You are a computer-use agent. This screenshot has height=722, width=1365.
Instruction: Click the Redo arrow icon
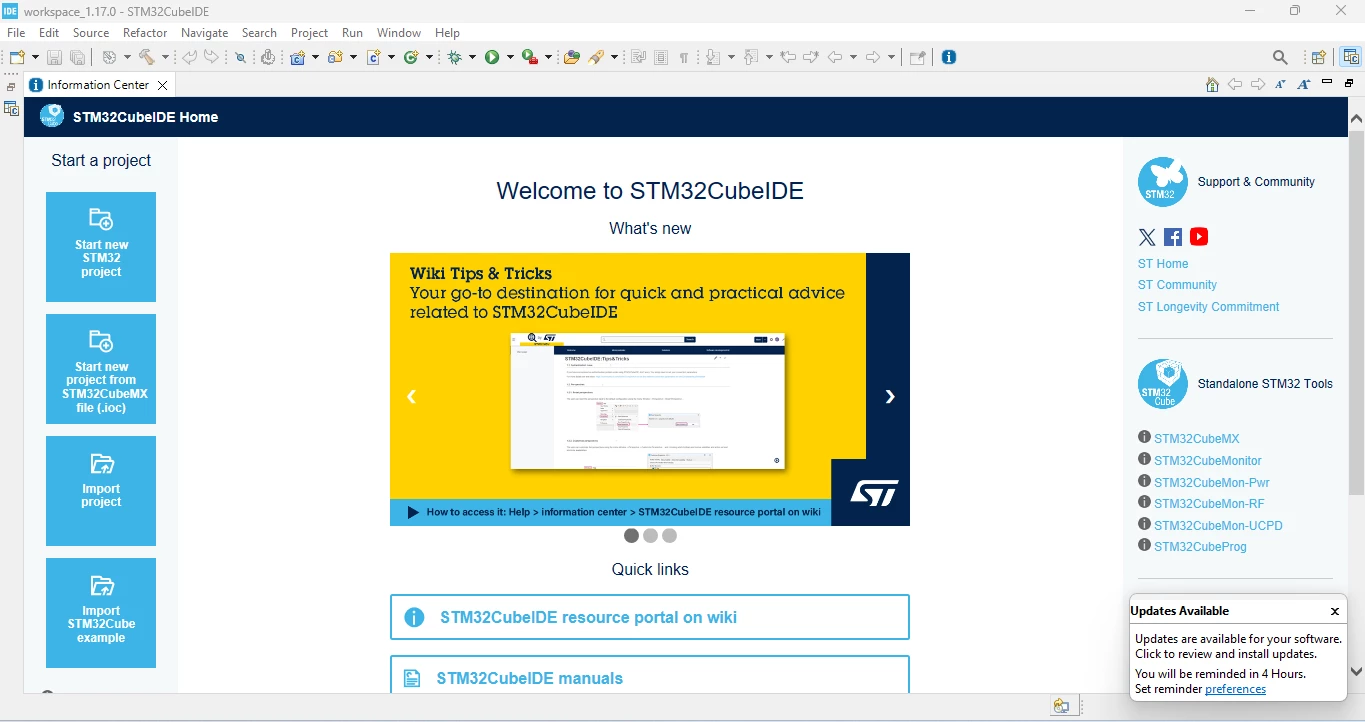pyautogui.click(x=211, y=58)
